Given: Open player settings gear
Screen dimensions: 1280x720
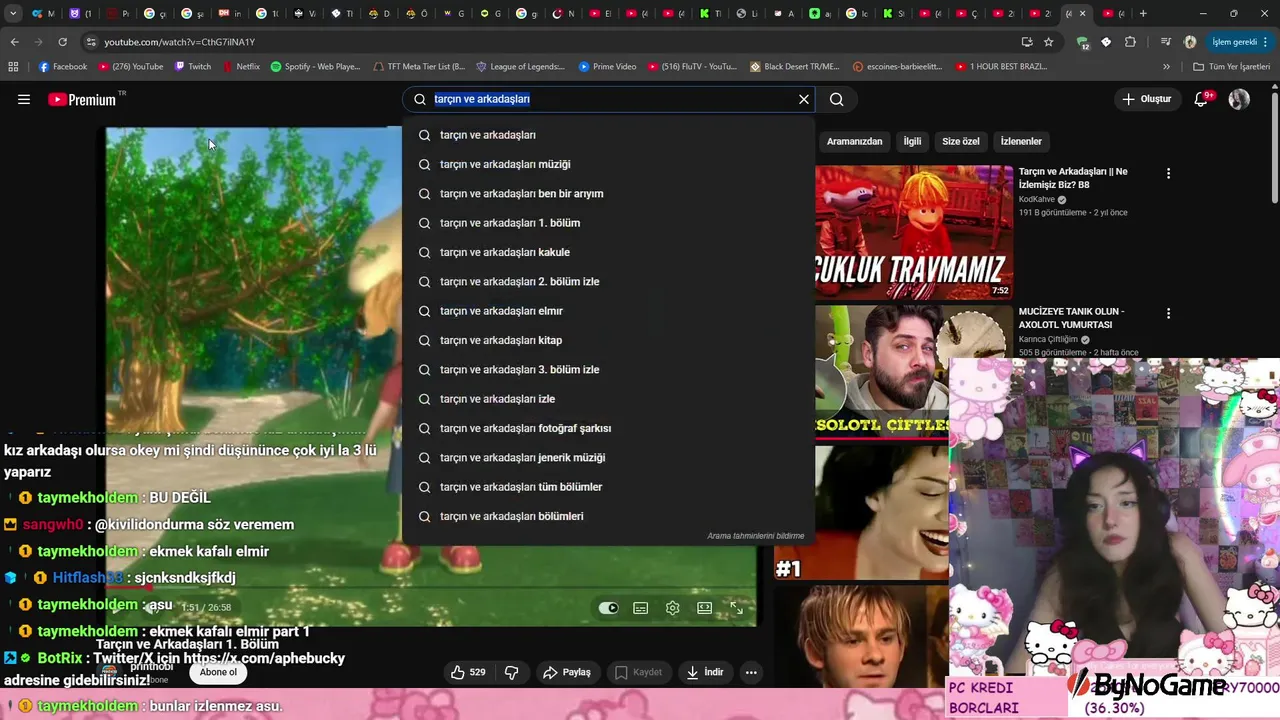Looking at the screenshot, I should (673, 608).
